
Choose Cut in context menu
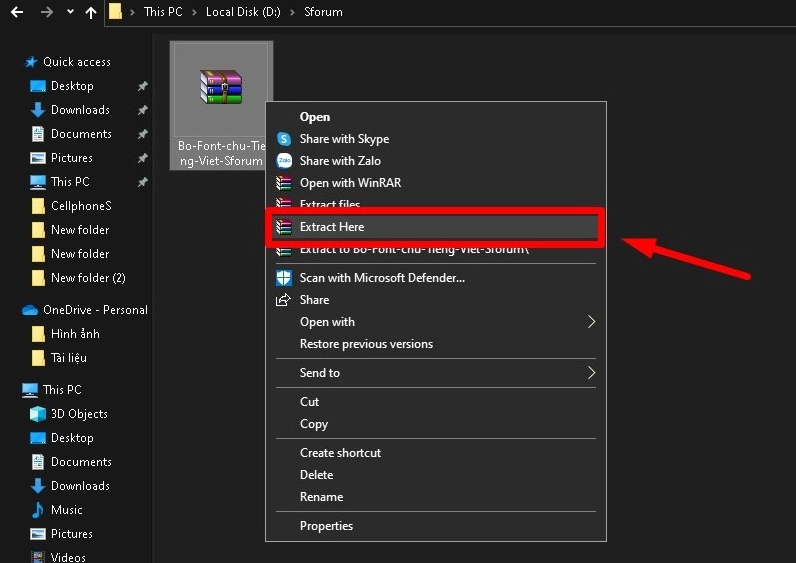309,402
